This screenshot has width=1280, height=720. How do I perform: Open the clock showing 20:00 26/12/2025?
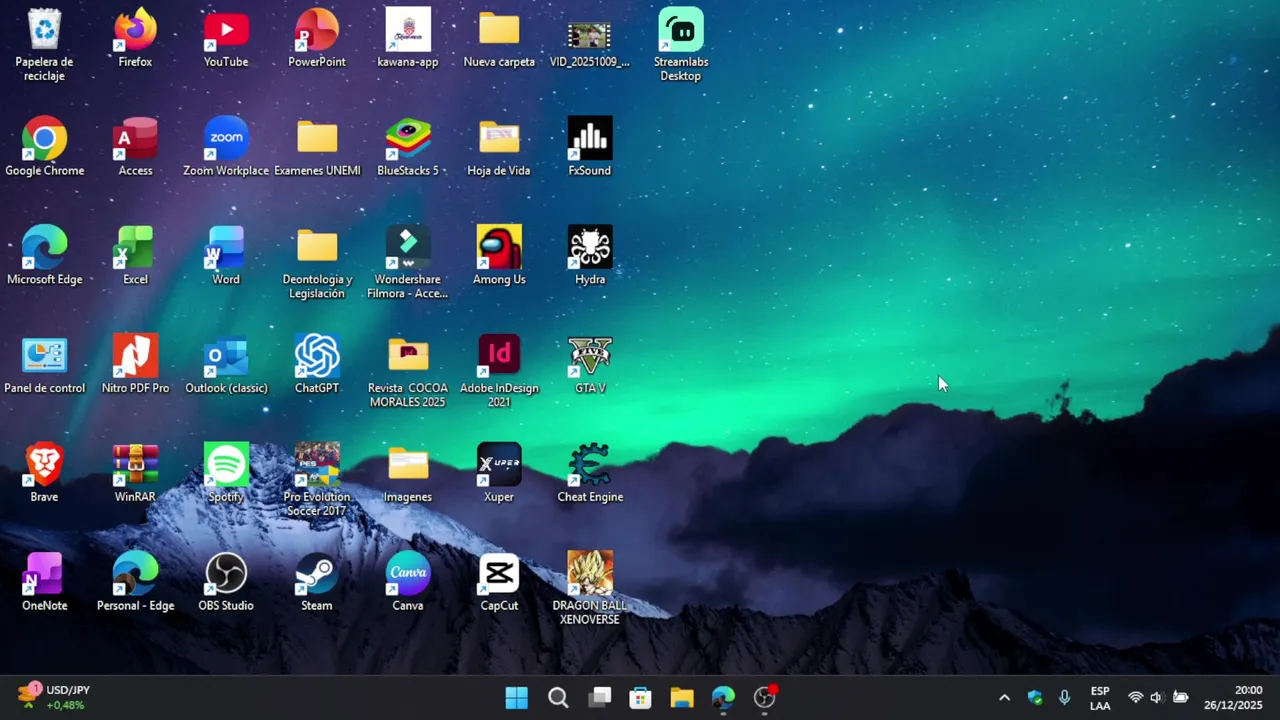click(1233, 698)
